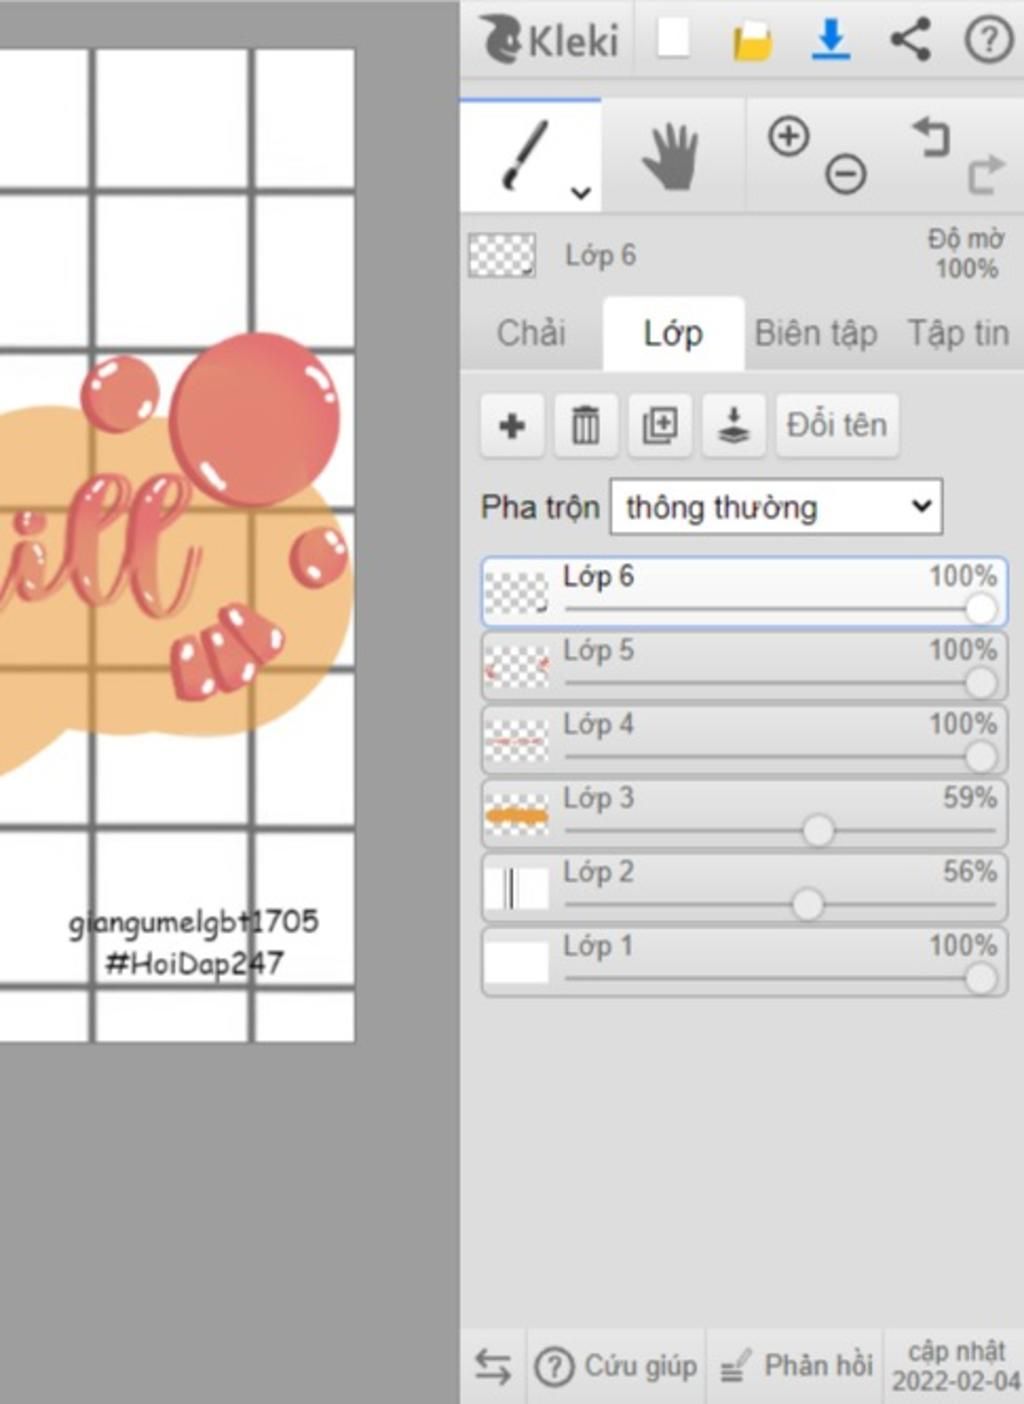This screenshot has height=1404, width=1024.
Task: Select the brush tool
Action: 524,154
